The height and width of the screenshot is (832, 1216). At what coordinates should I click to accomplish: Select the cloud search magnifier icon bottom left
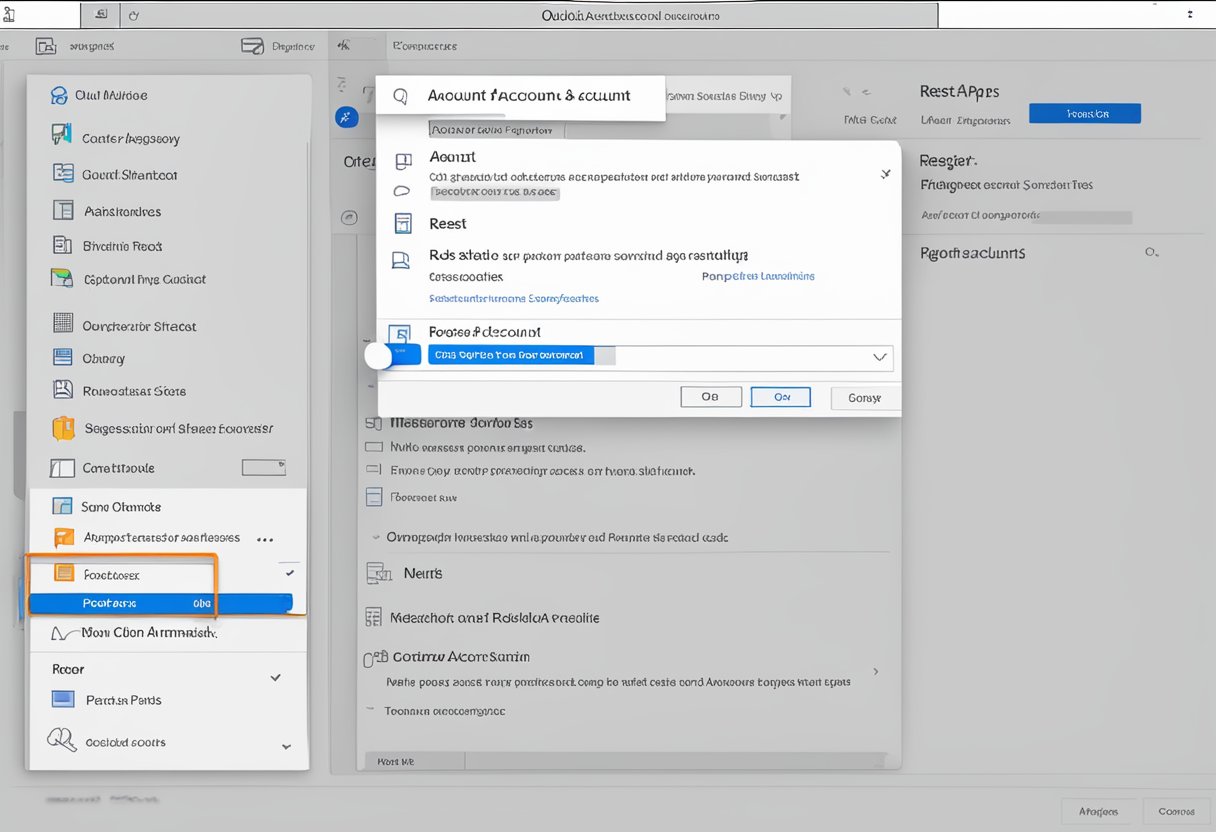click(60, 741)
